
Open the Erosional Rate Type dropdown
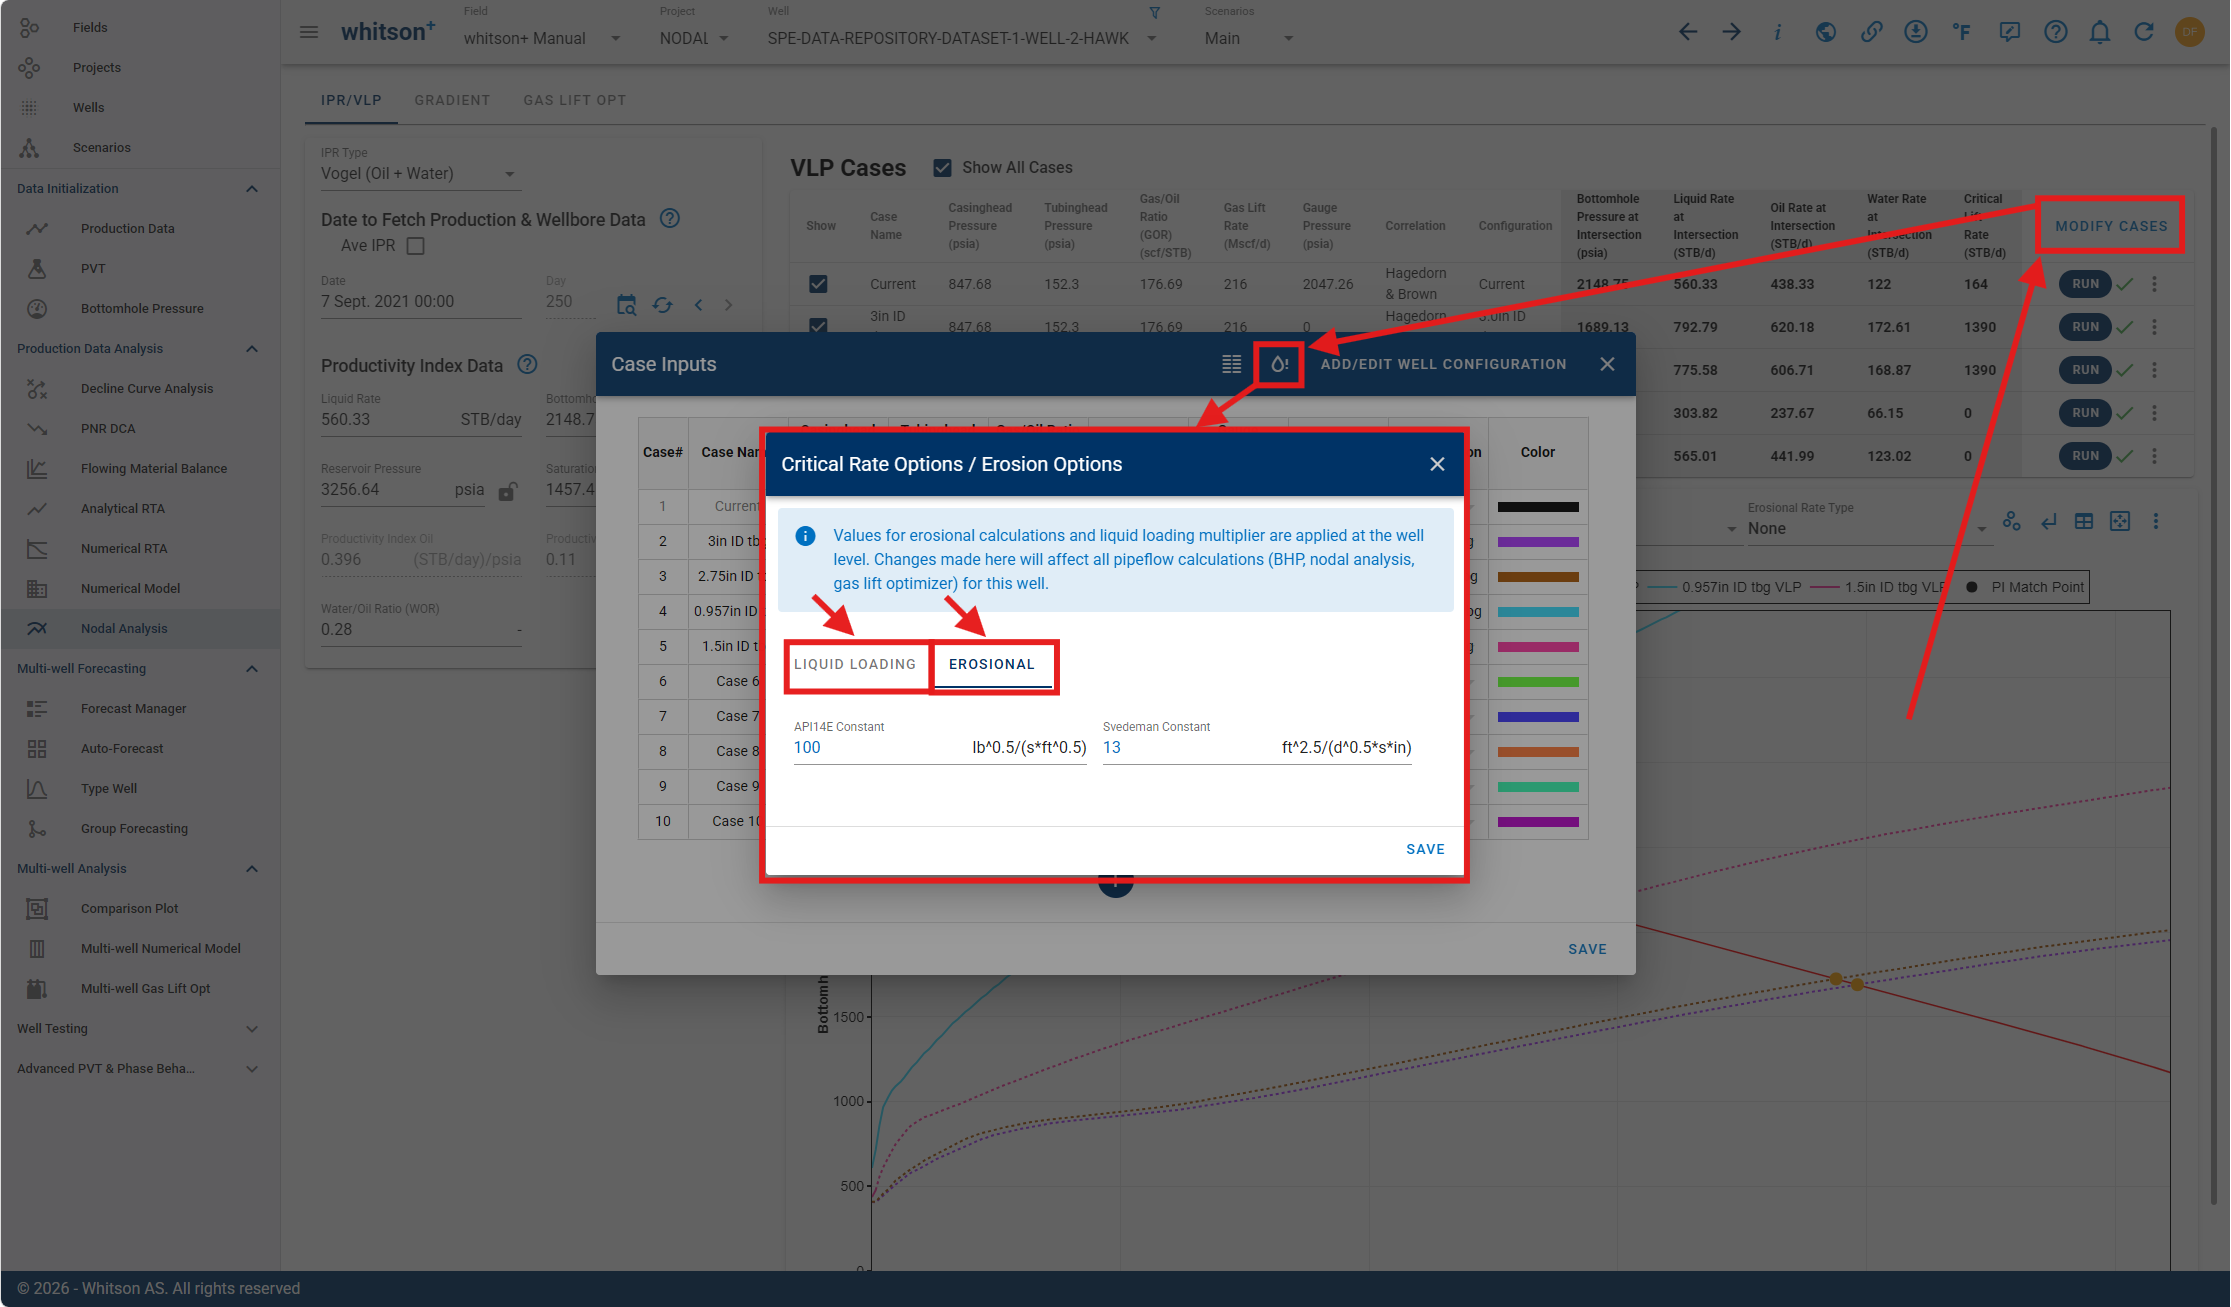coord(1867,529)
